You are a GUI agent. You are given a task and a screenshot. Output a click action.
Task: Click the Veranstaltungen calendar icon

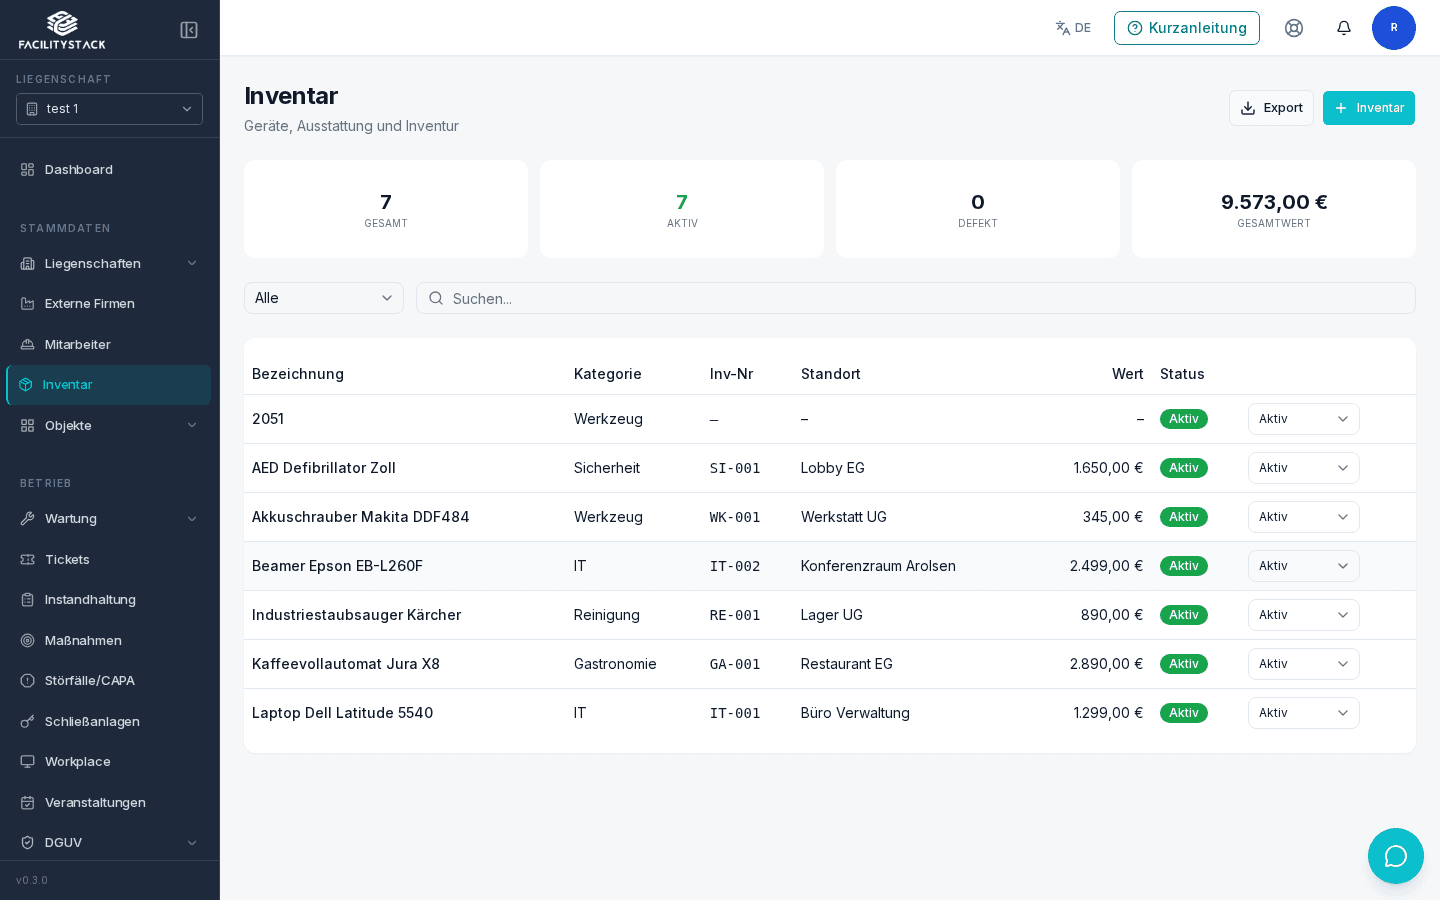click(28, 803)
